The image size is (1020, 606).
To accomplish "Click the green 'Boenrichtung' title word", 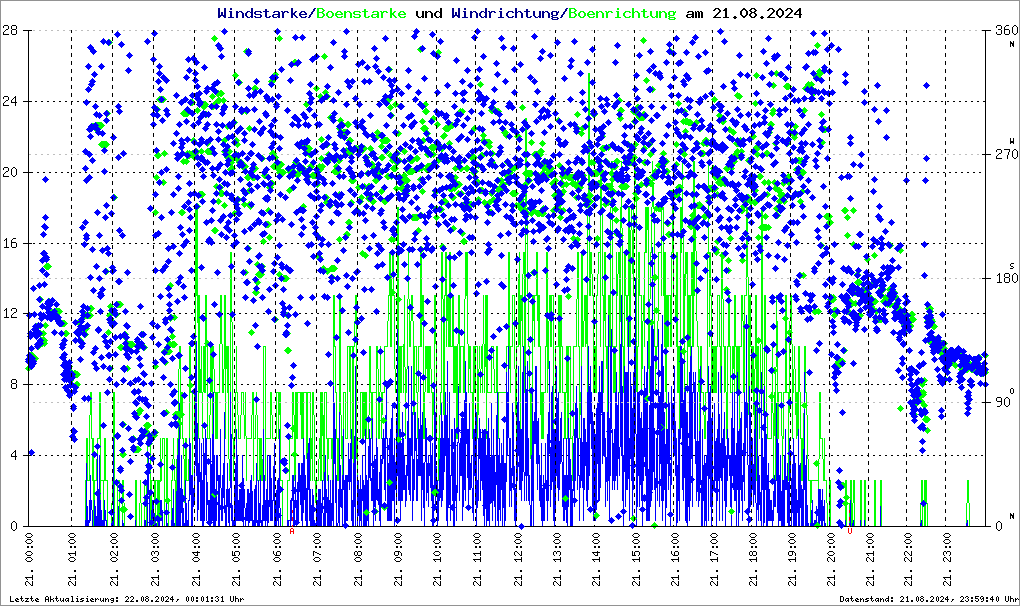I will [x=622, y=13].
